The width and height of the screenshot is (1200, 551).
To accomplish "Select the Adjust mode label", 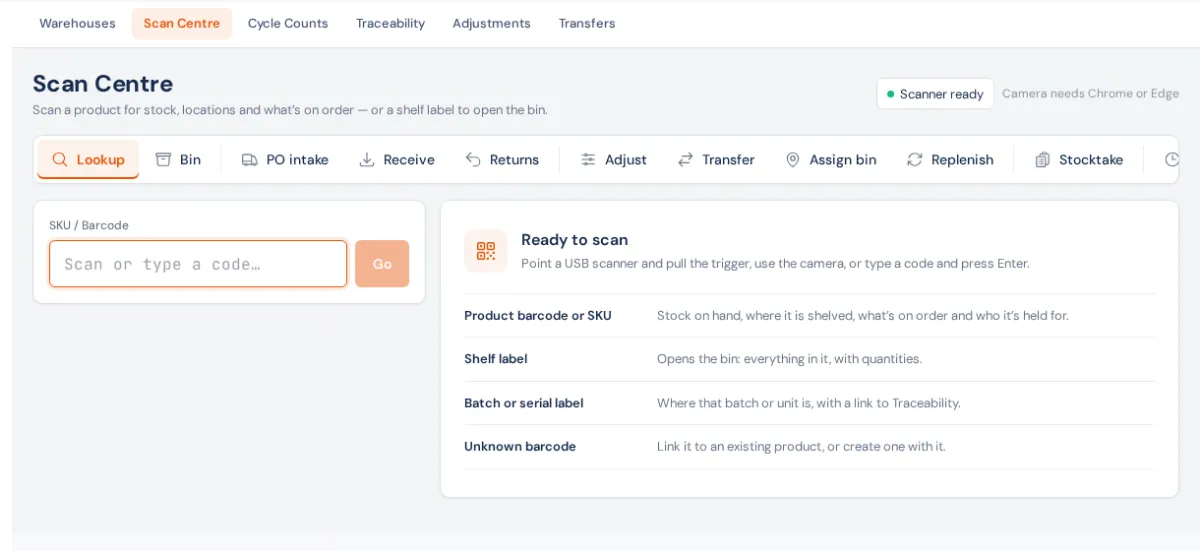I will (x=626, y=160).
